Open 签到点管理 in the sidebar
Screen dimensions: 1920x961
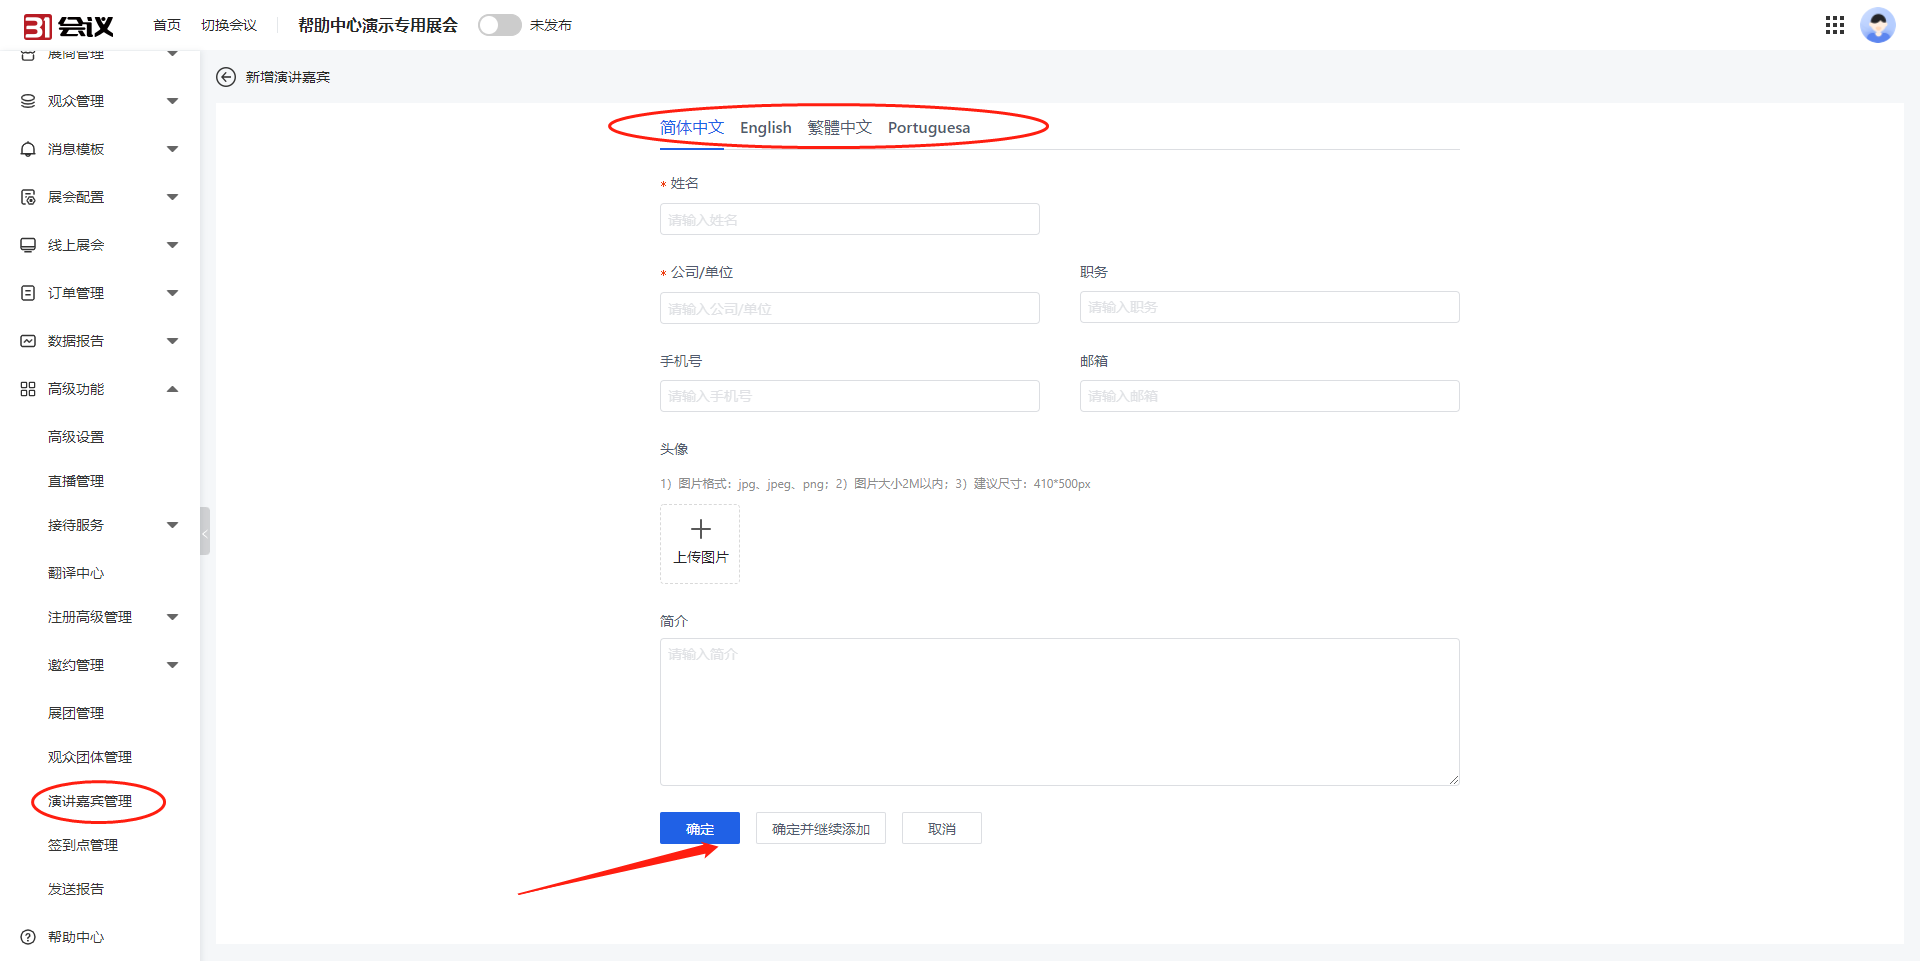click(83, 845)
